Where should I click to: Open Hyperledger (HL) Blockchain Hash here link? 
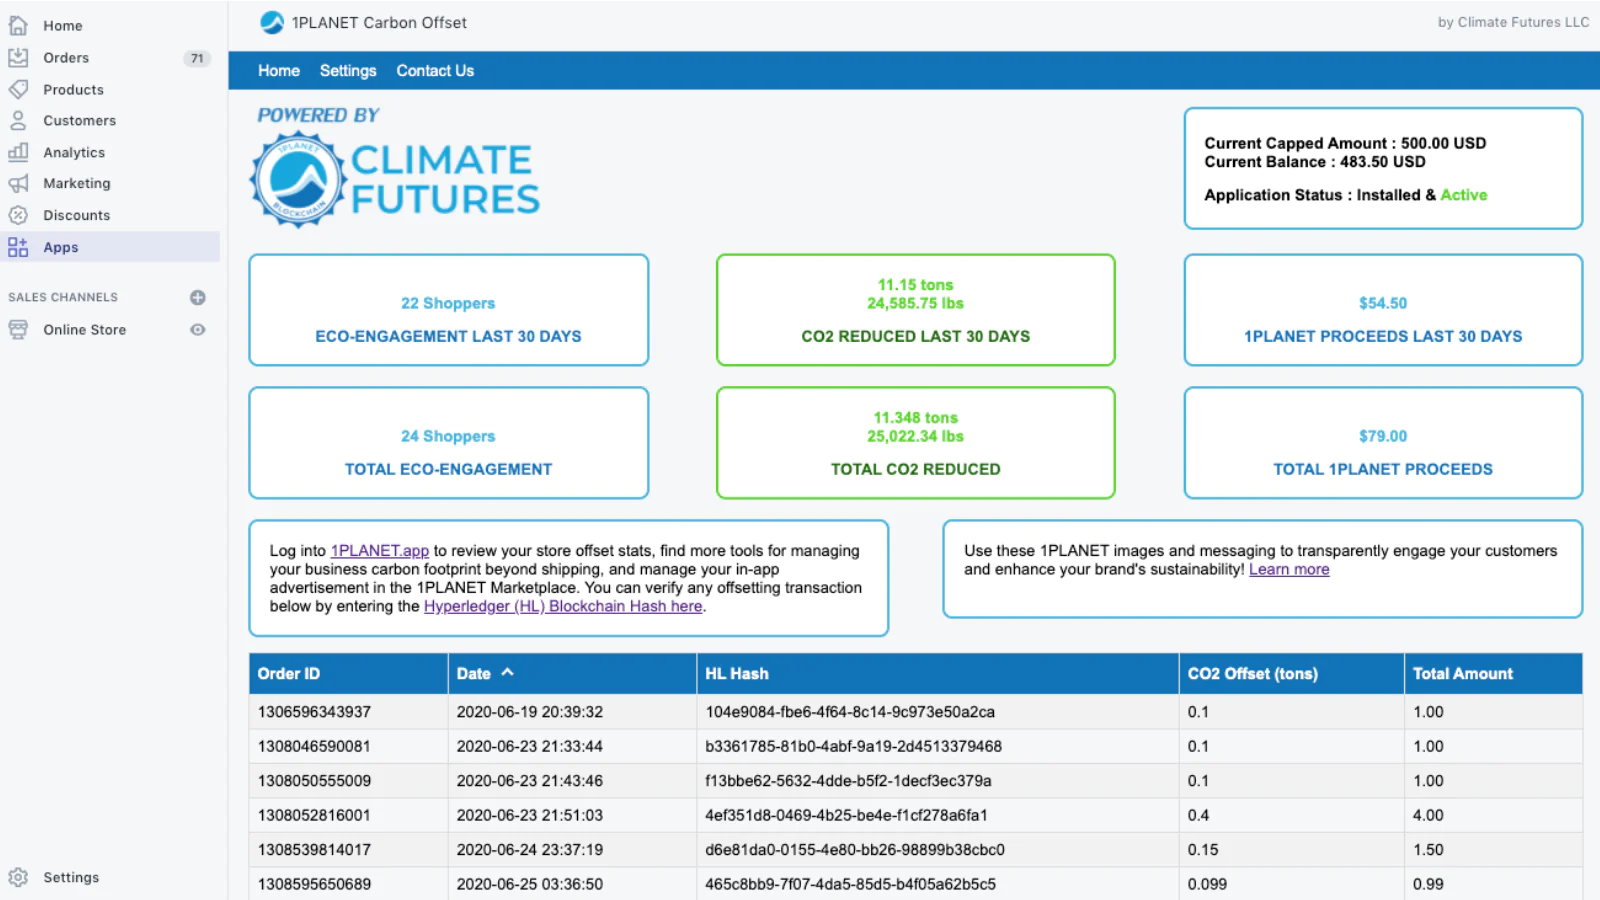point(563,606)
